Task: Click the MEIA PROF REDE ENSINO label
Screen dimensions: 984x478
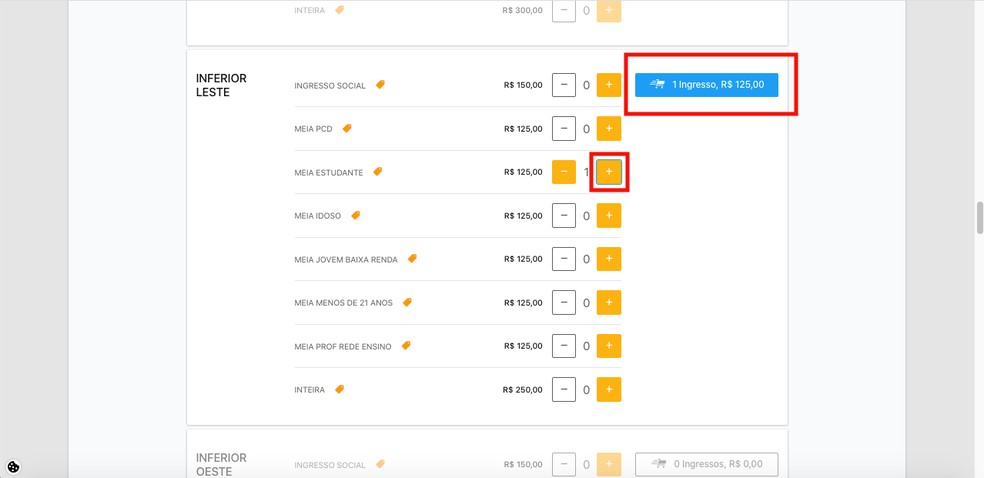Action: (343, 346)
